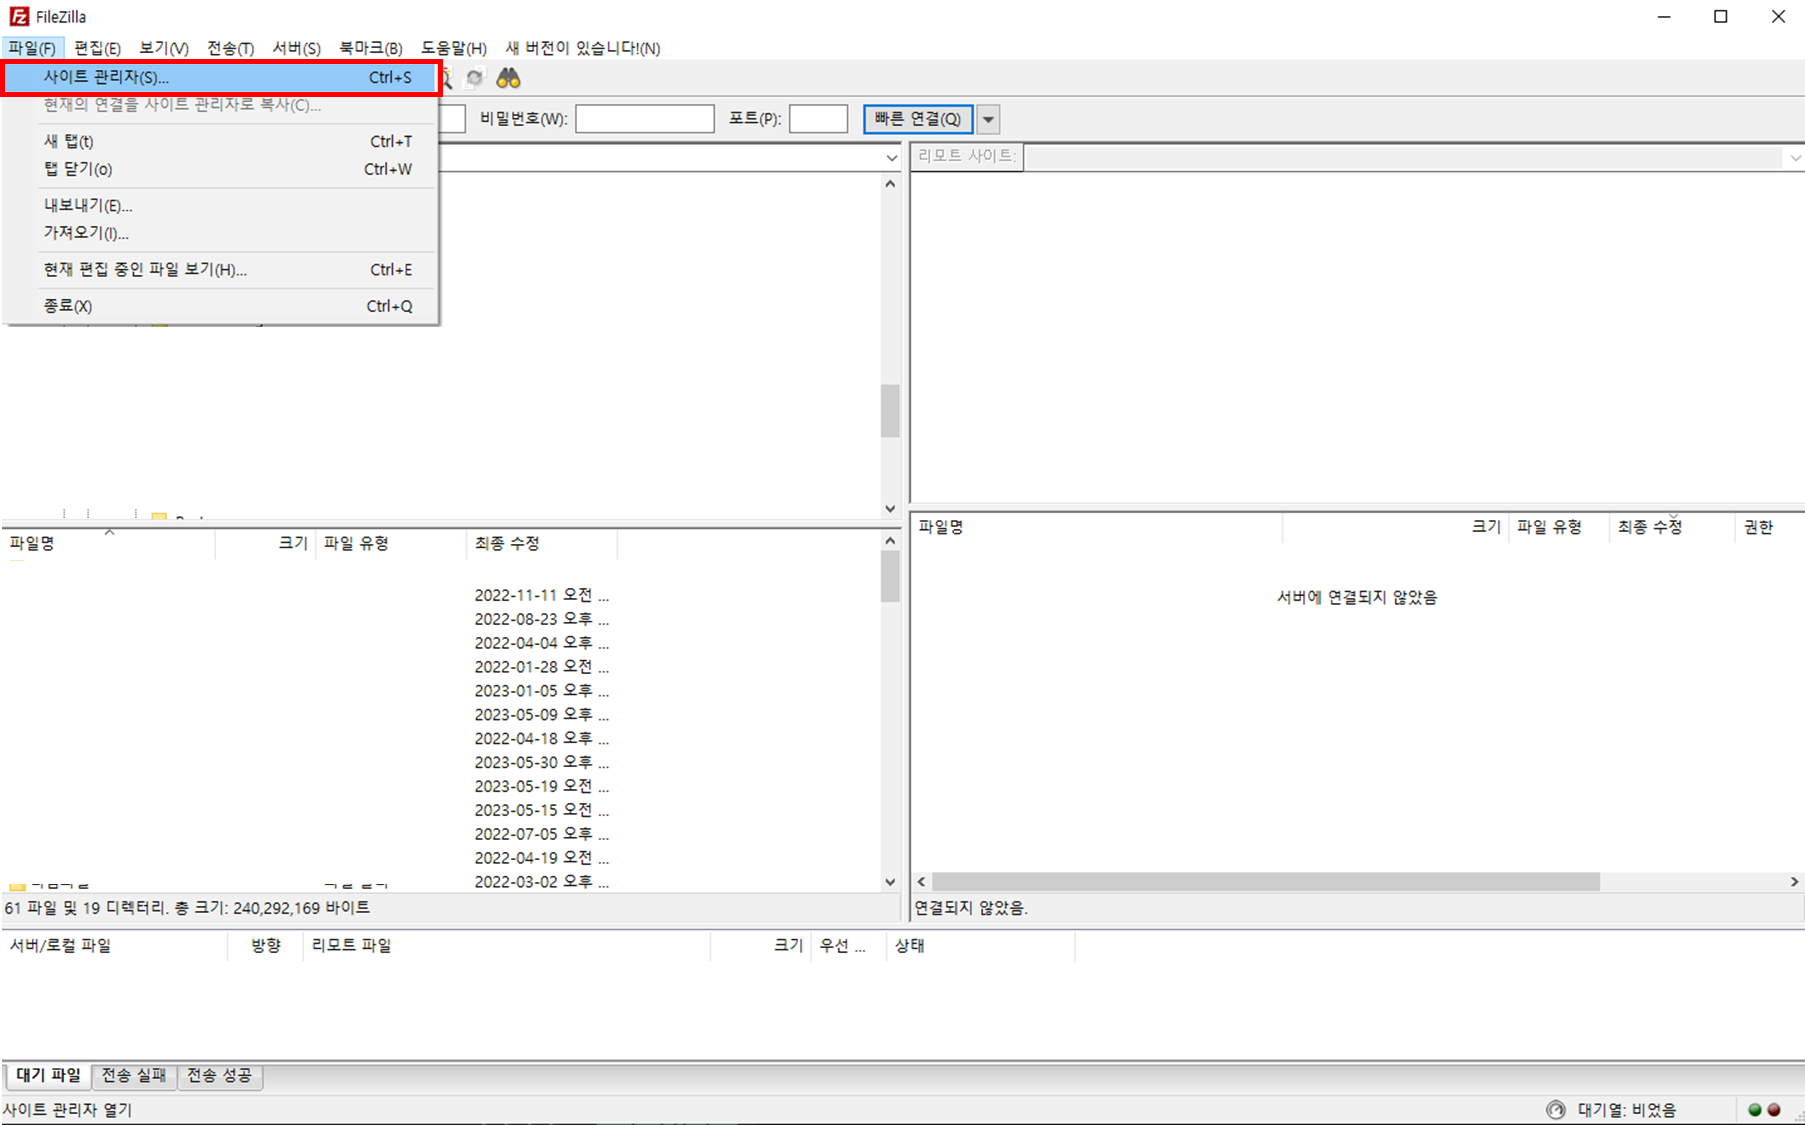Click remote list horizontal scrollbar left arrow
The image size is (1805, 1125).
click(922, 882)
